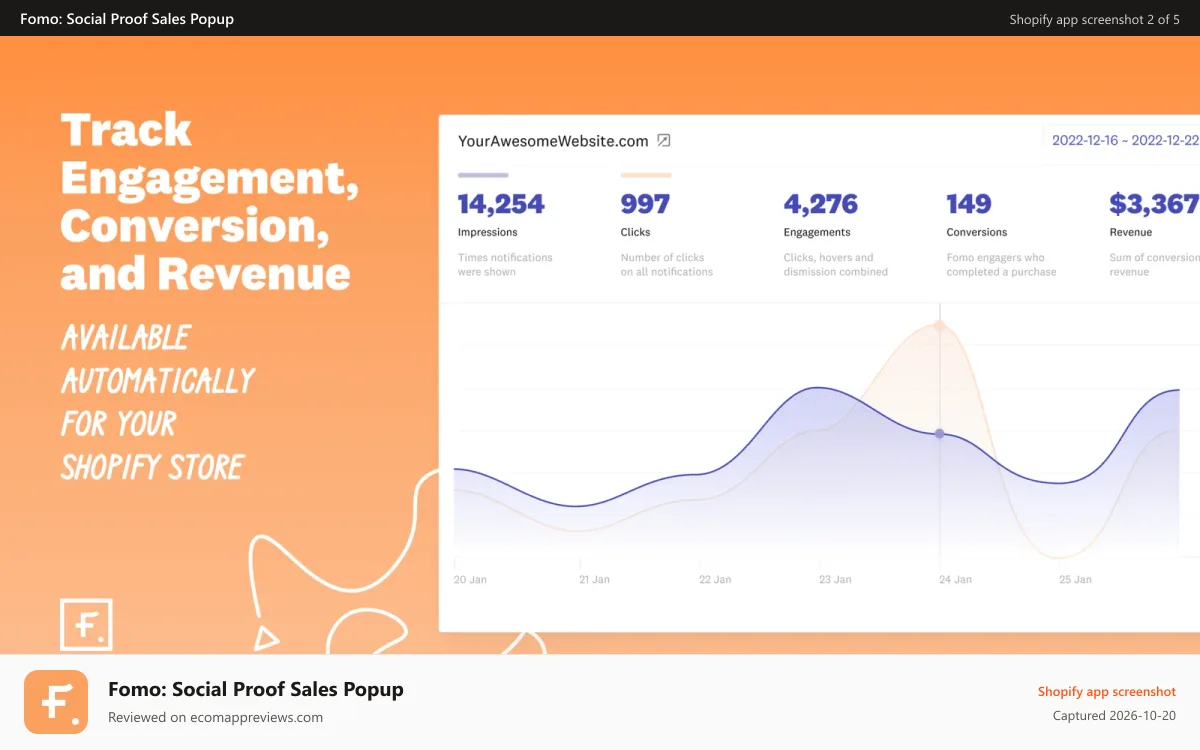Click the 'Track Engagement, Conversion, and Revenue' headline
1200x750 pixels.
pos(210,201)
